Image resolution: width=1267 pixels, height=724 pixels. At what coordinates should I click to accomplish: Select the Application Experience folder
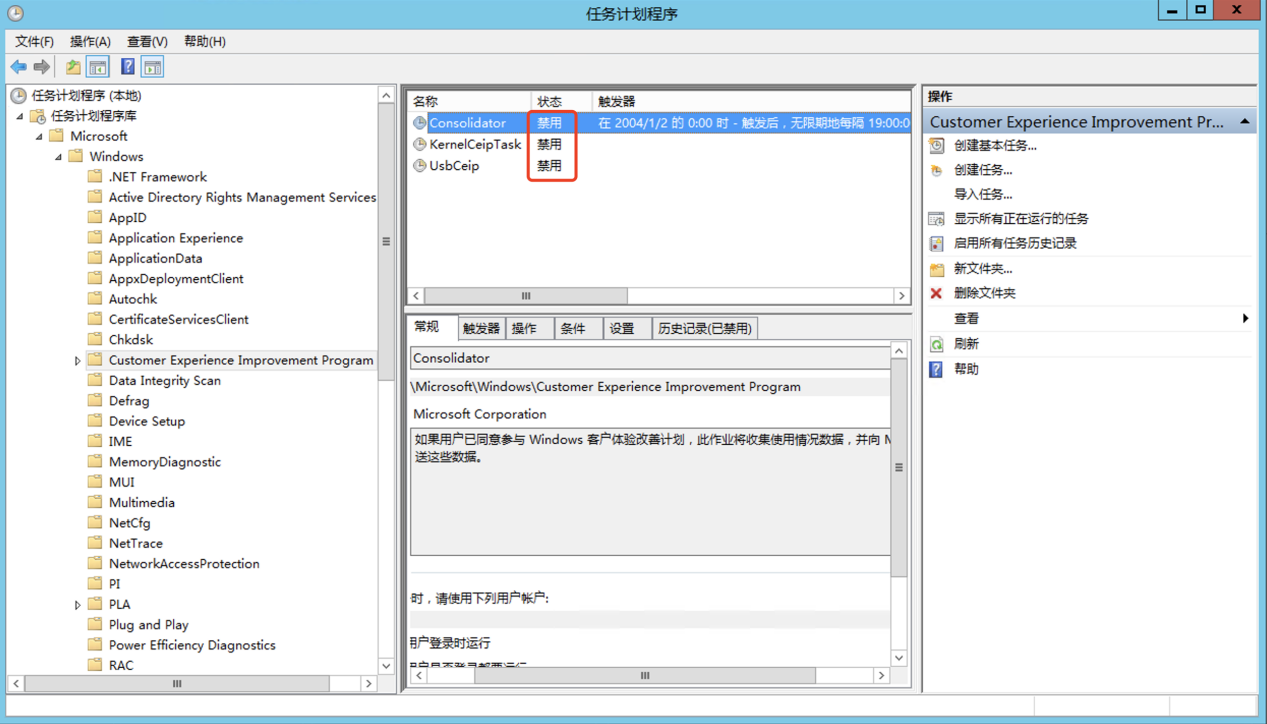click(176, 238)
